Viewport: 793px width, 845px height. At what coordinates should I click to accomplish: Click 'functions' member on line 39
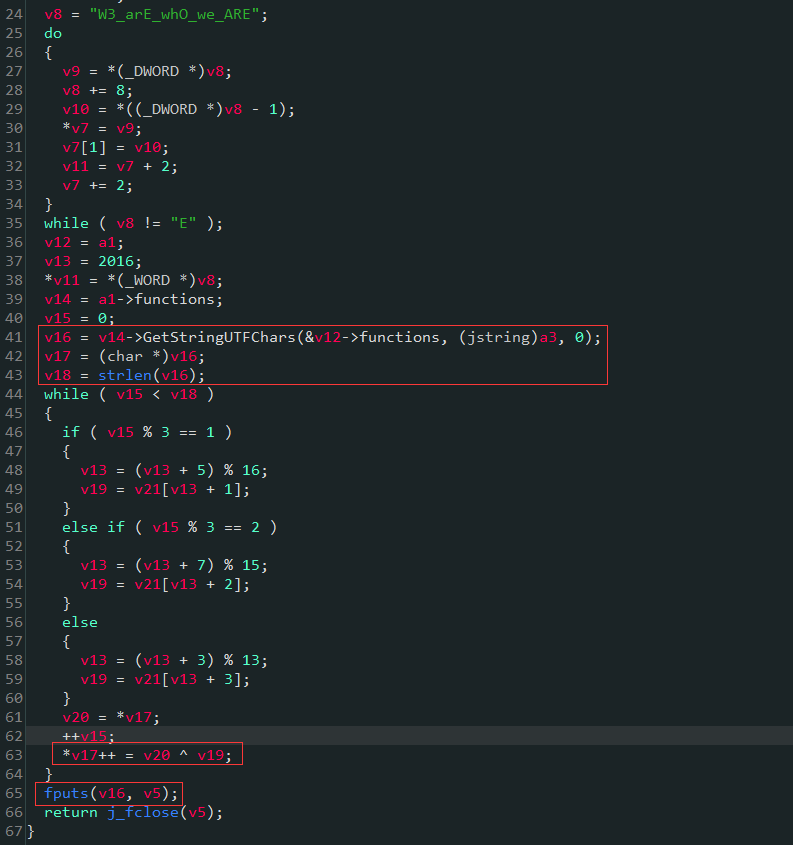(174, 299)
